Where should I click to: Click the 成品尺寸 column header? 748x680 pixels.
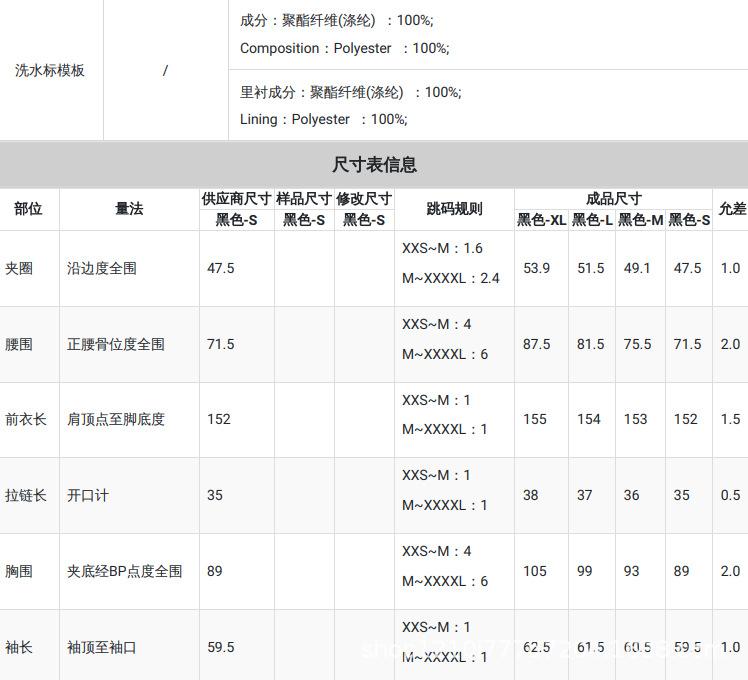pos(613,199)
